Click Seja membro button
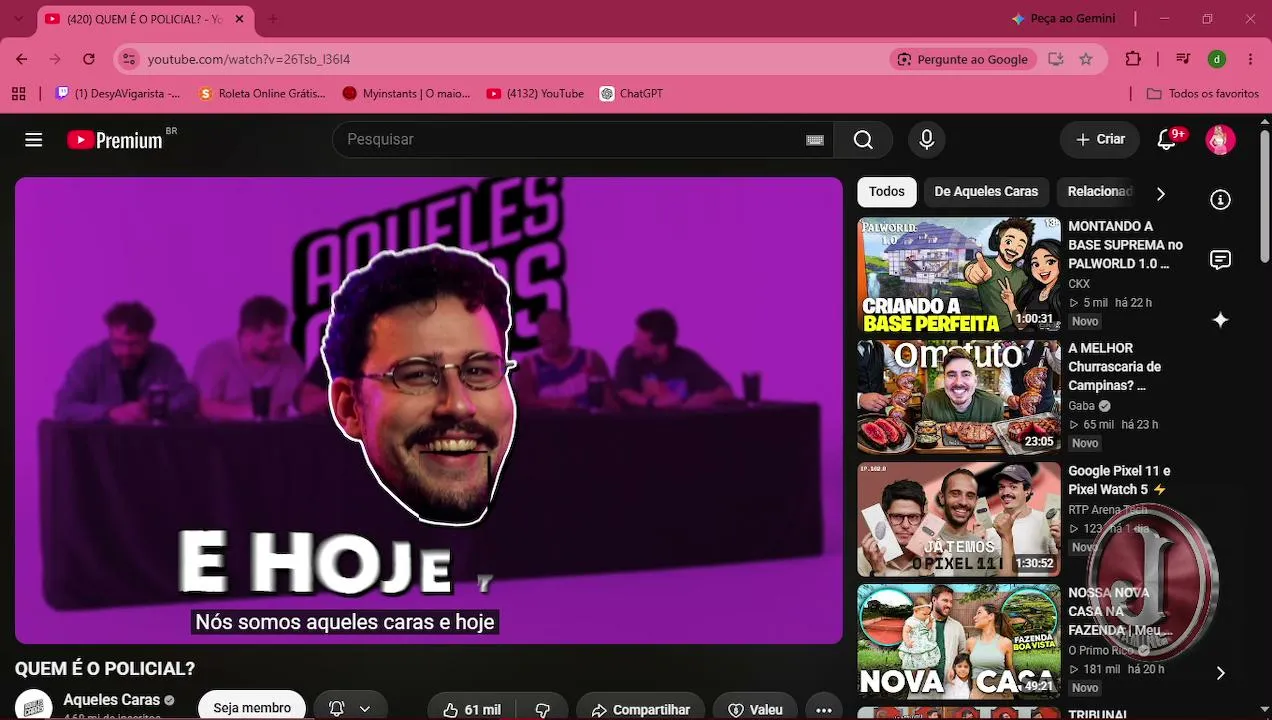This screenshot has height=720, width=1272. (x=252, y=707)
